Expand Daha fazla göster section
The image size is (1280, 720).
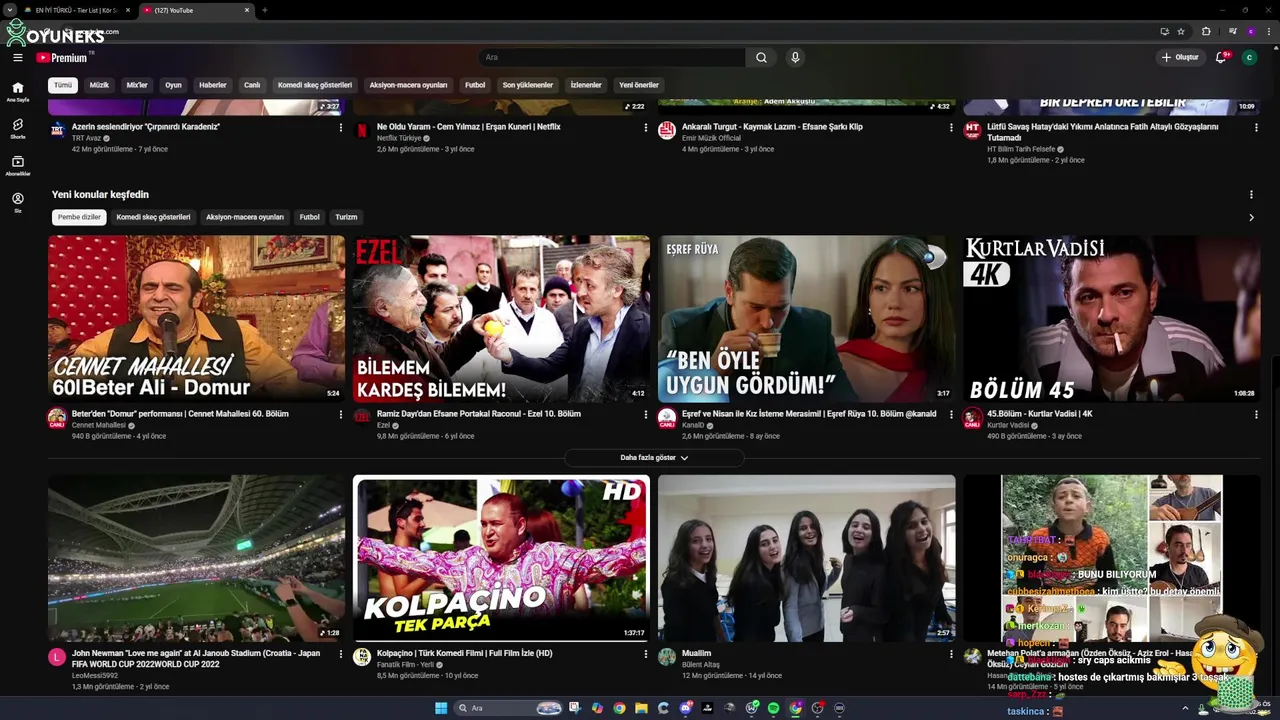point(654,458)
